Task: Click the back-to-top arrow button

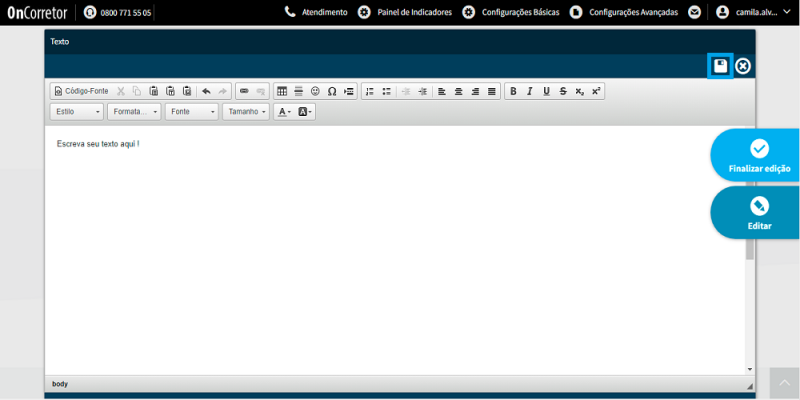Action: click(x=785, y=384)
